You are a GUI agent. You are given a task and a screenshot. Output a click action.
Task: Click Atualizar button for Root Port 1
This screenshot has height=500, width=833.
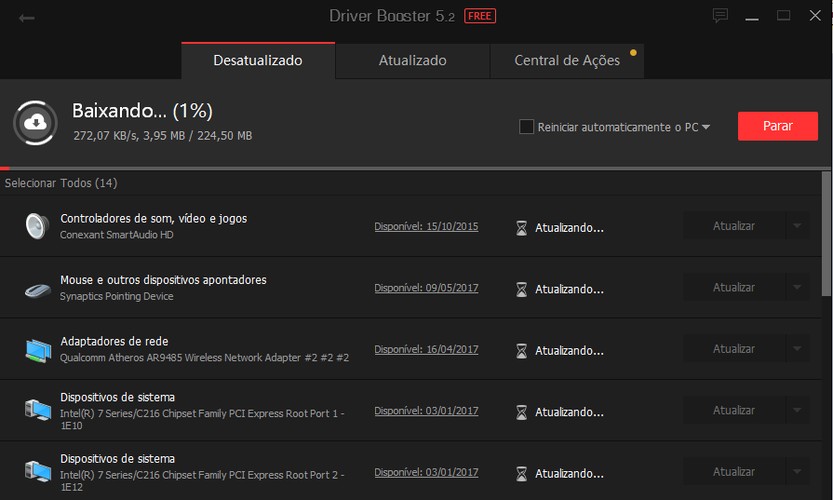click(734, 410)
